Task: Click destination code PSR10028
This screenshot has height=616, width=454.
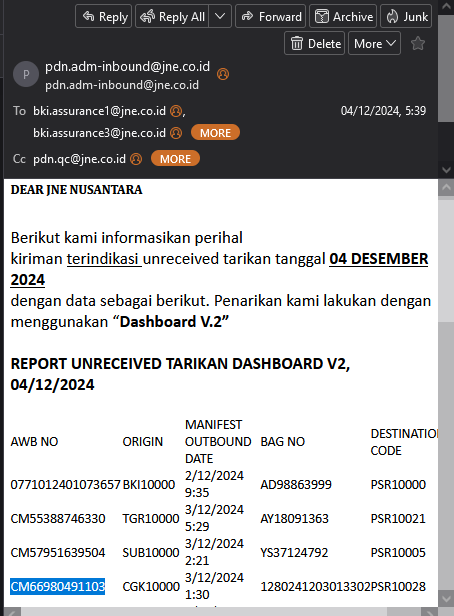Action: tap(398, 587)
